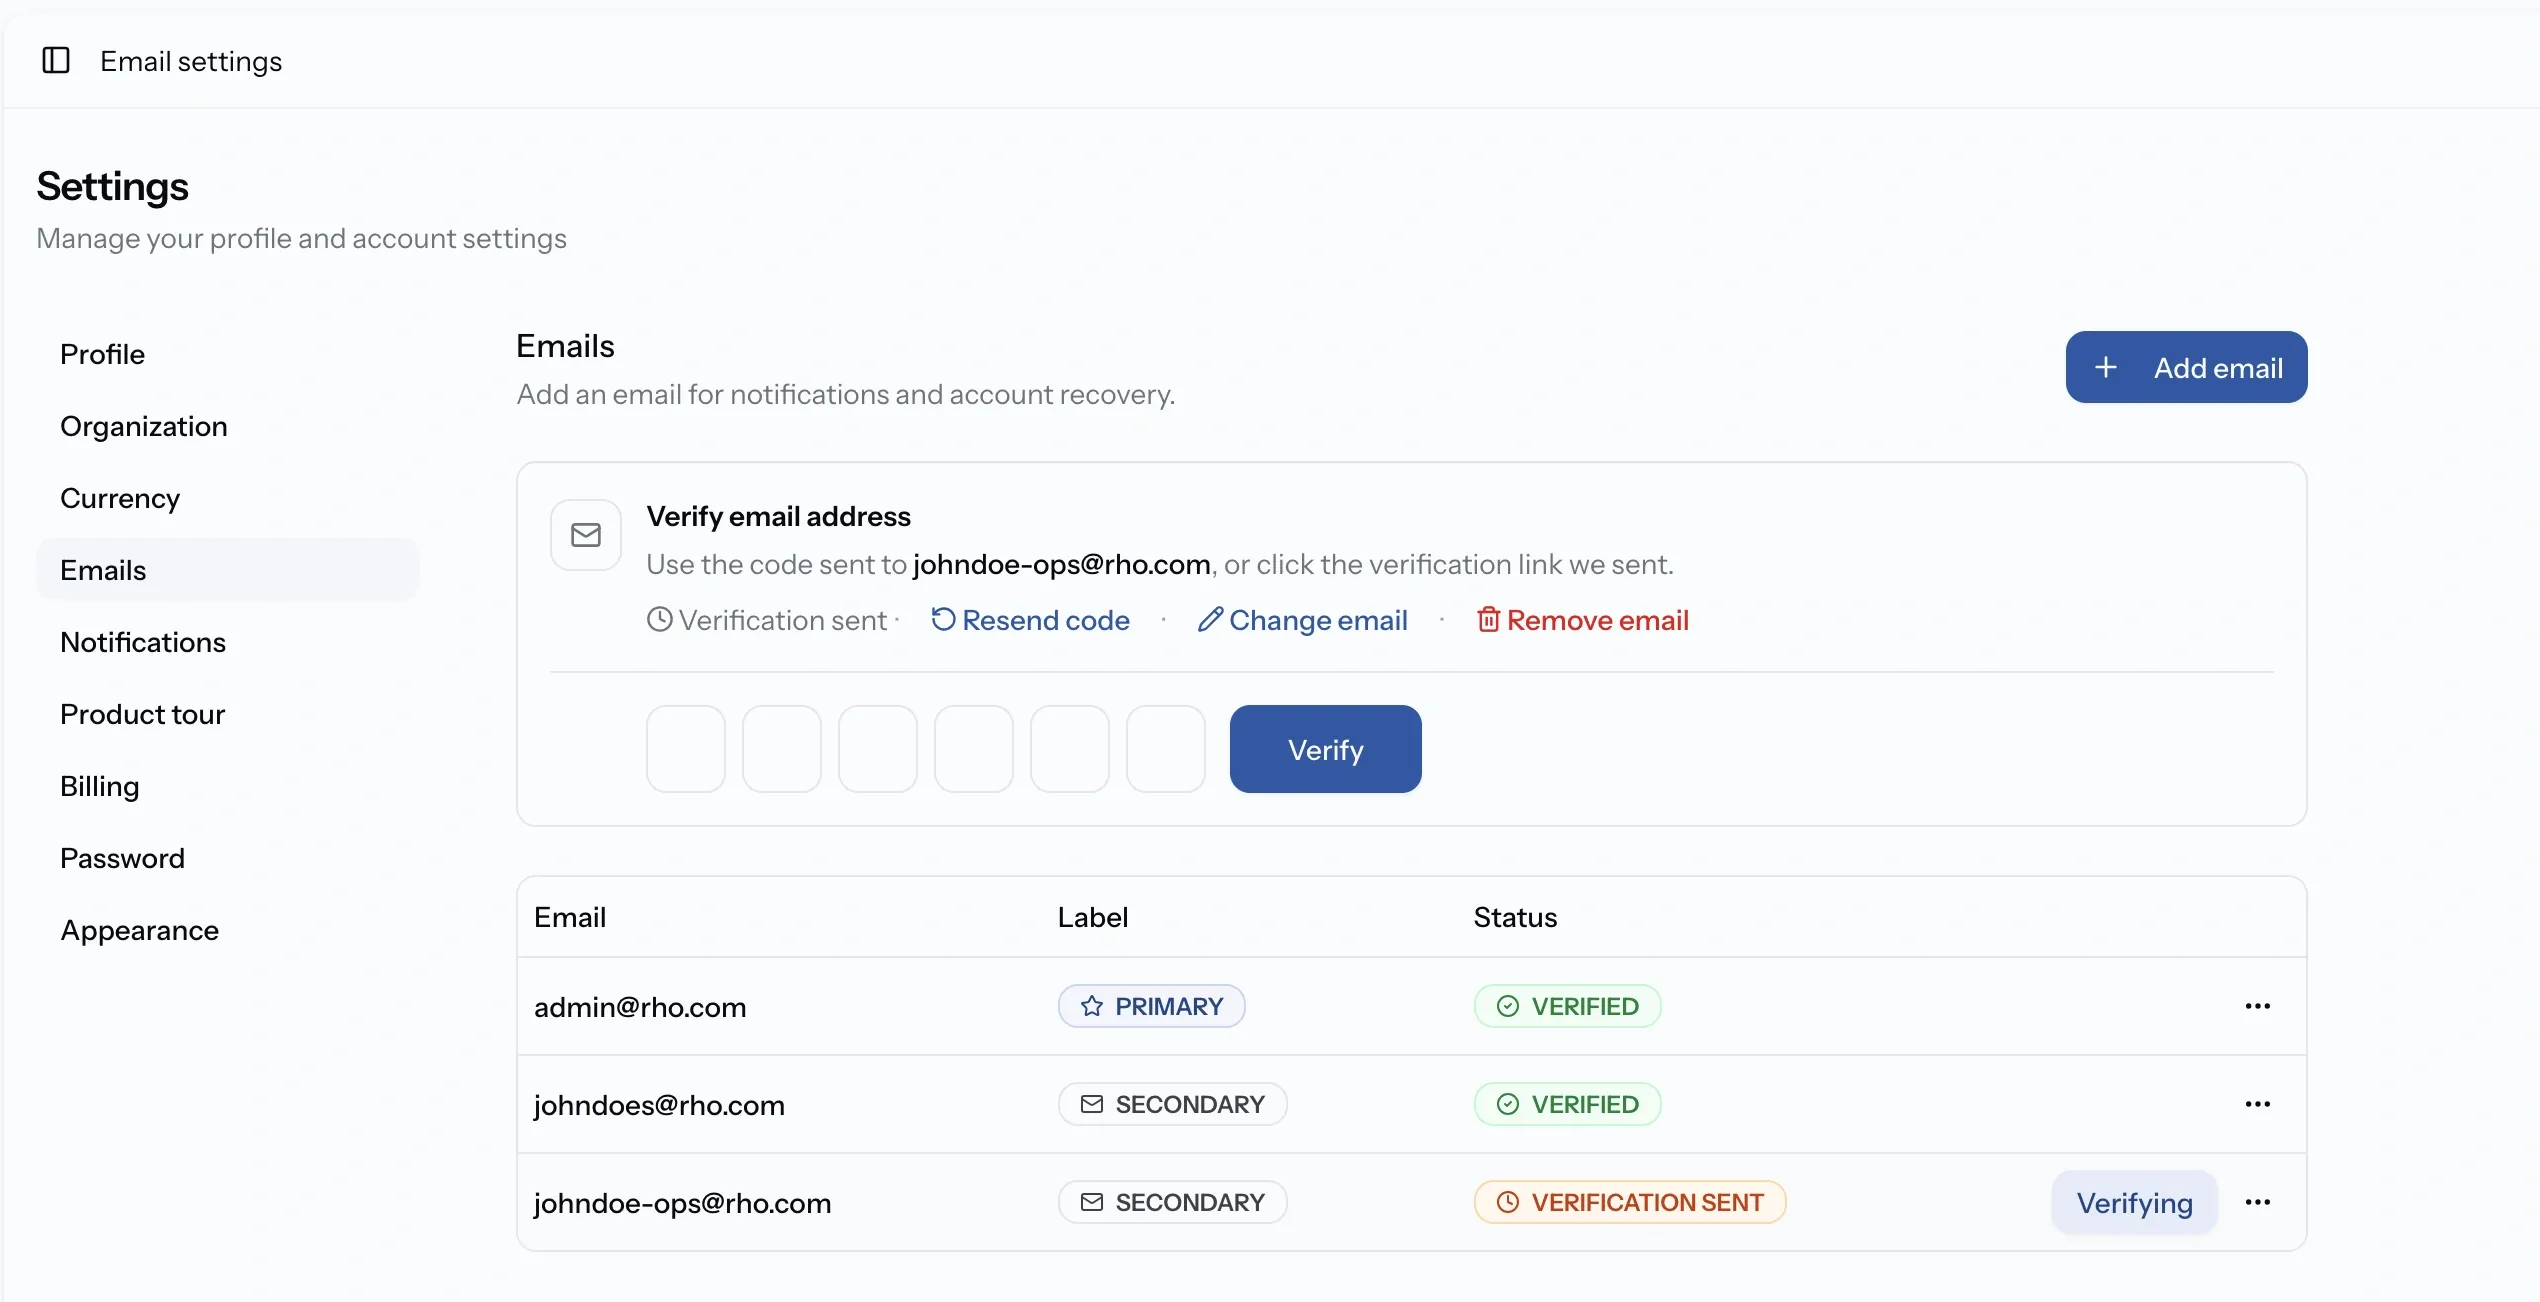Click the Email settings header title
The image size is (2540, 1302).
click(191, 61)
